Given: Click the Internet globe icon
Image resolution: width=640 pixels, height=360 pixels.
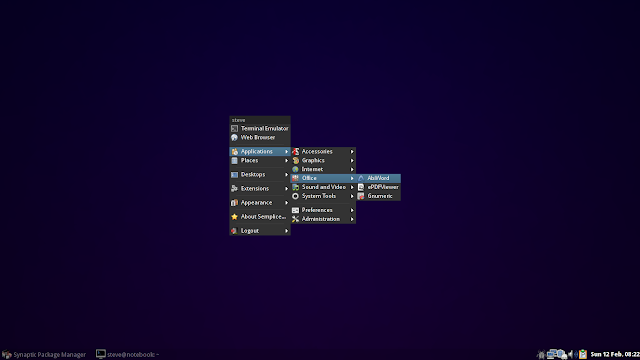Looking at the screenshot, I should 296,169.
